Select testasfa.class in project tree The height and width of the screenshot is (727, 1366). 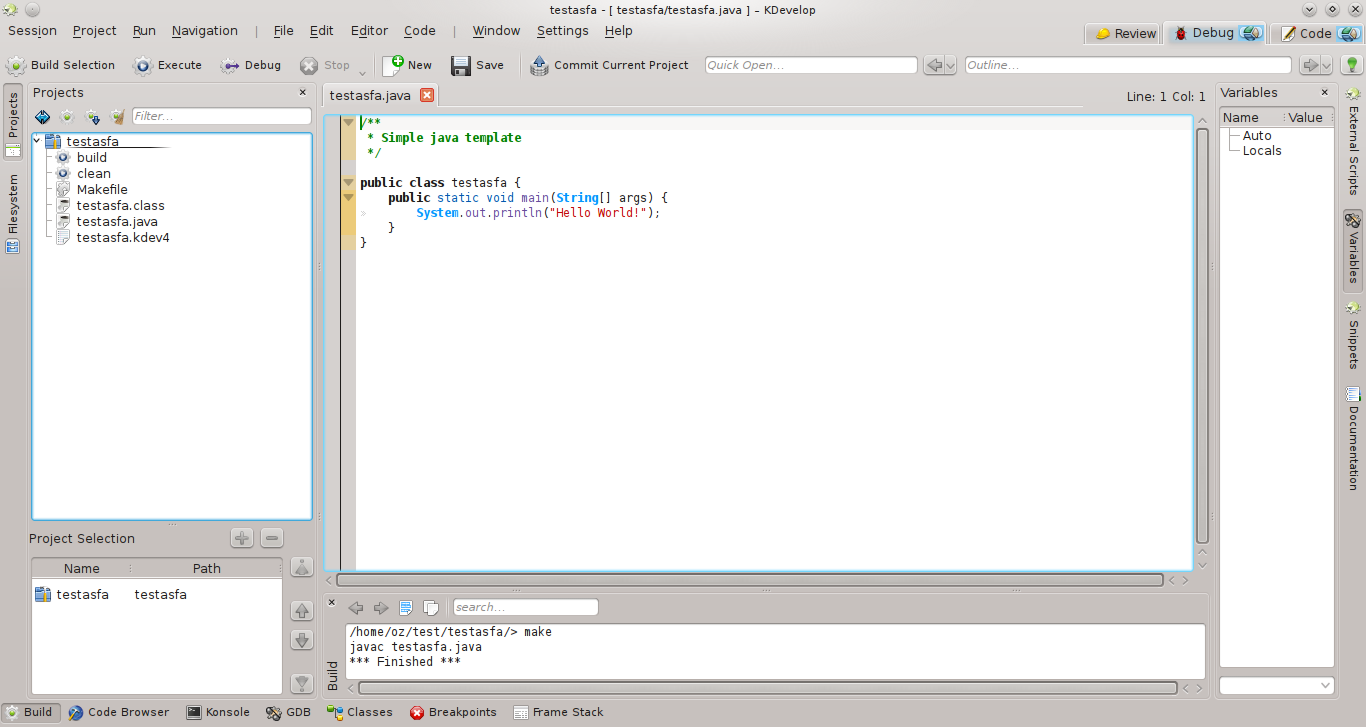(121, 205)
